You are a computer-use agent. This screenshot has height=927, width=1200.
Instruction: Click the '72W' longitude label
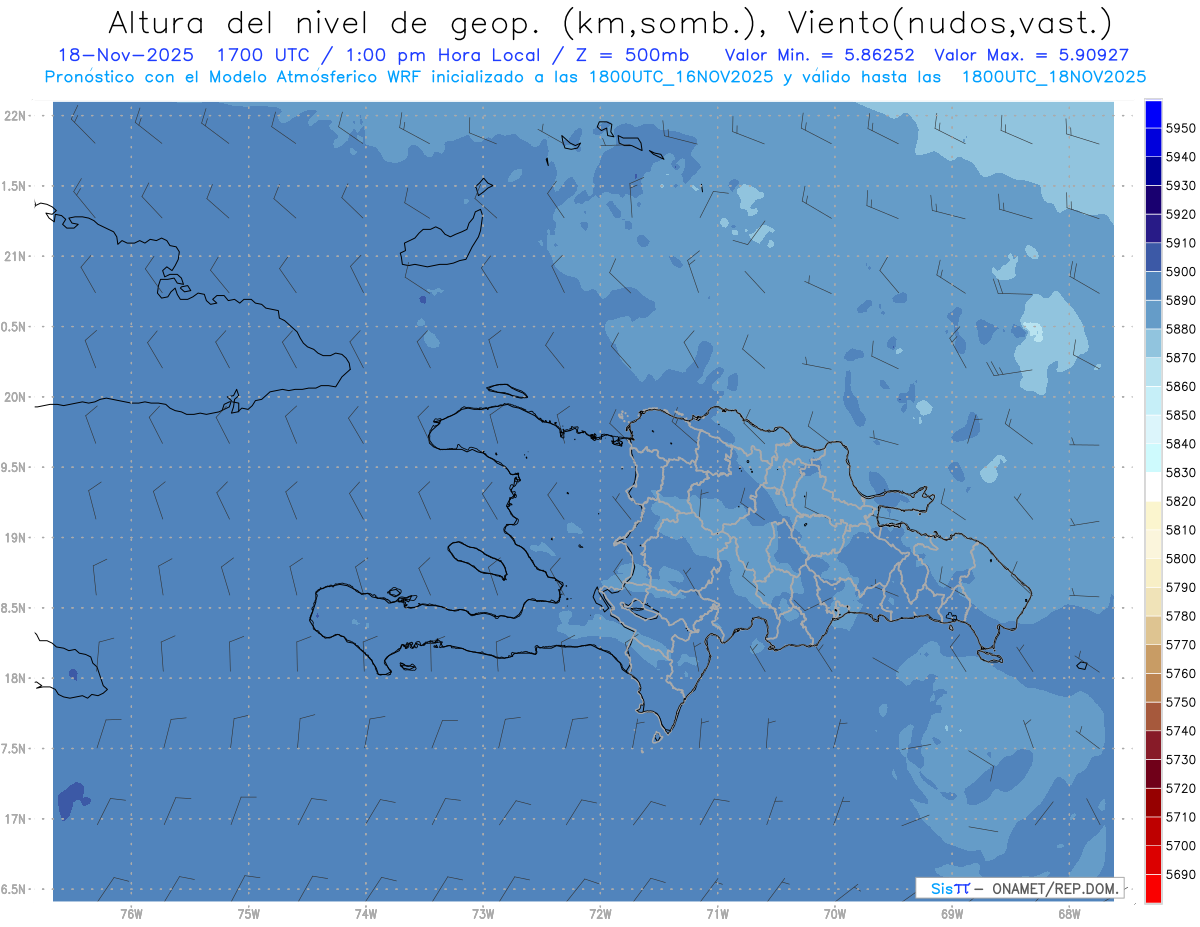[600, 913]
